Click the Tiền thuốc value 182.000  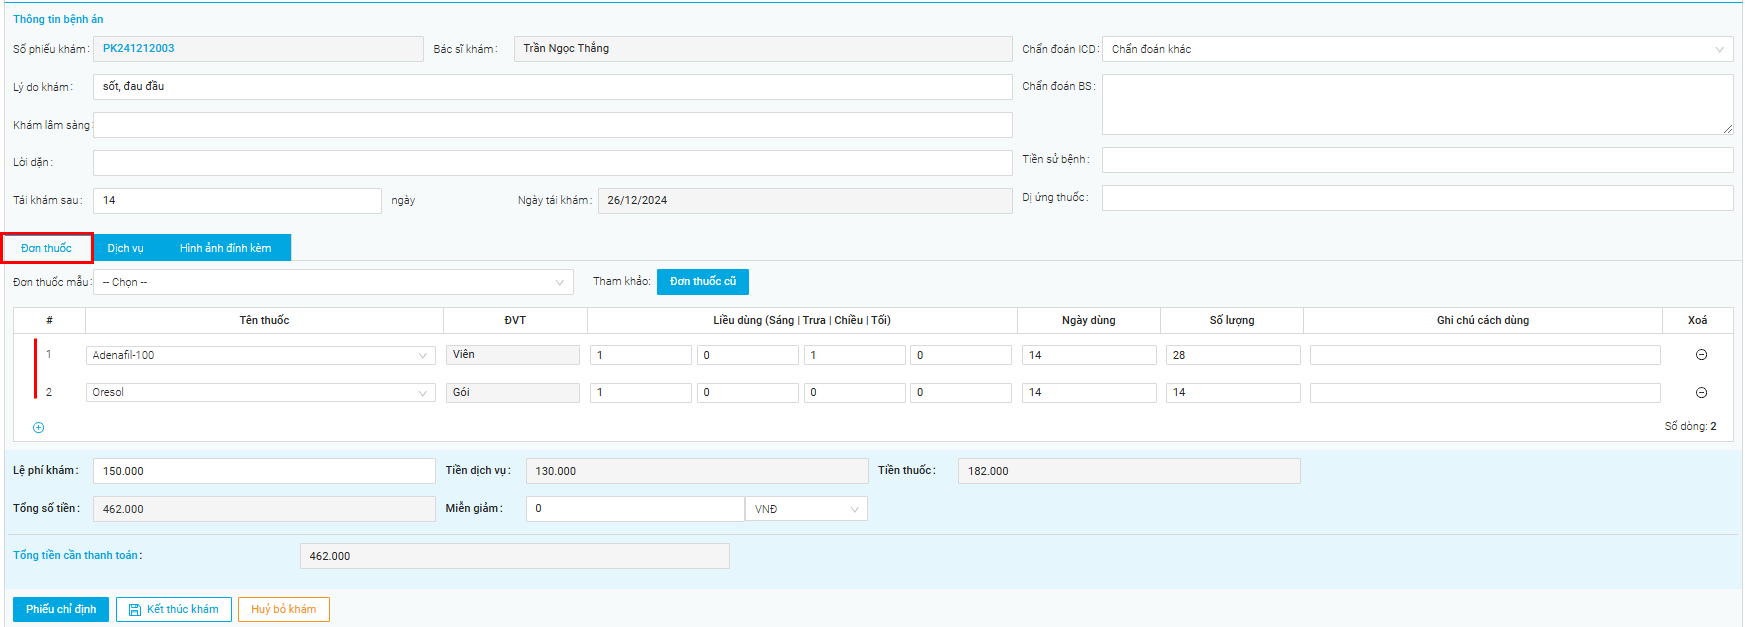pos(1129,471)
